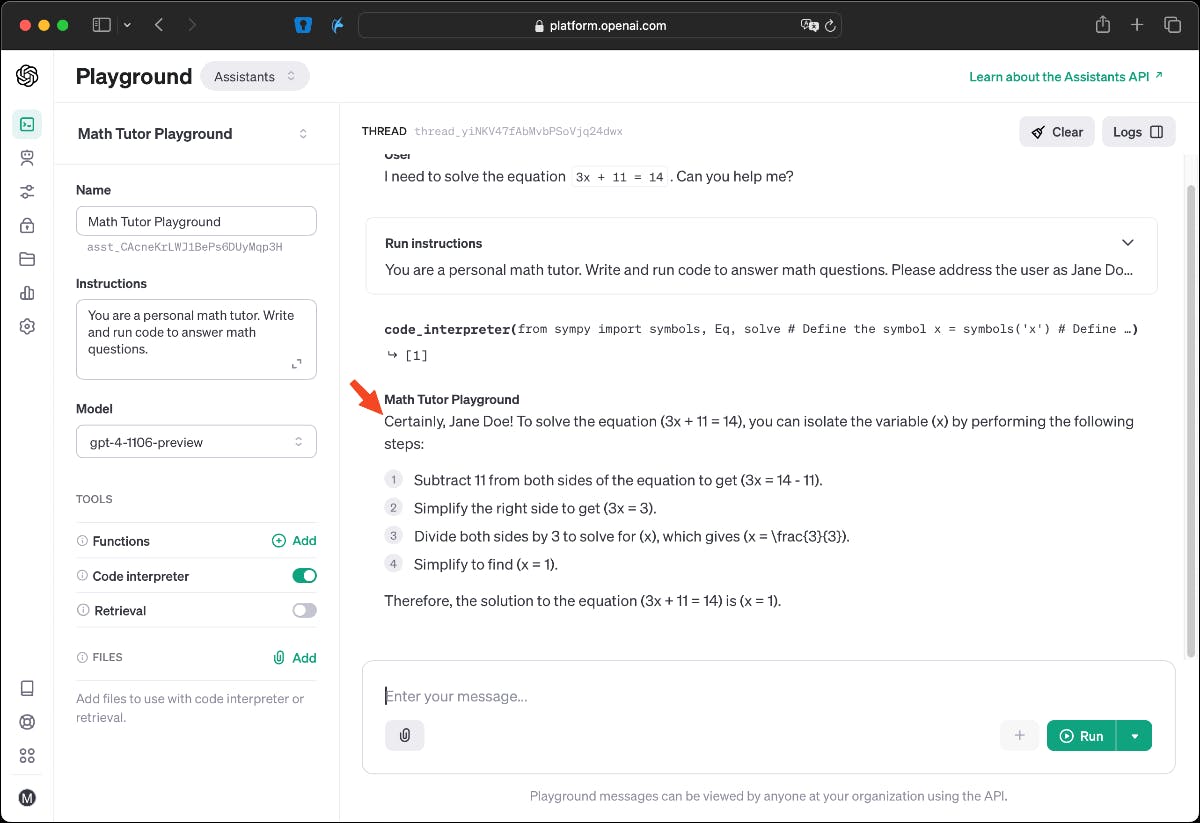Screen dimensions: 1200x823
Task: Collapse the Run instructions chevron
Action: [x=1128, y=243]
